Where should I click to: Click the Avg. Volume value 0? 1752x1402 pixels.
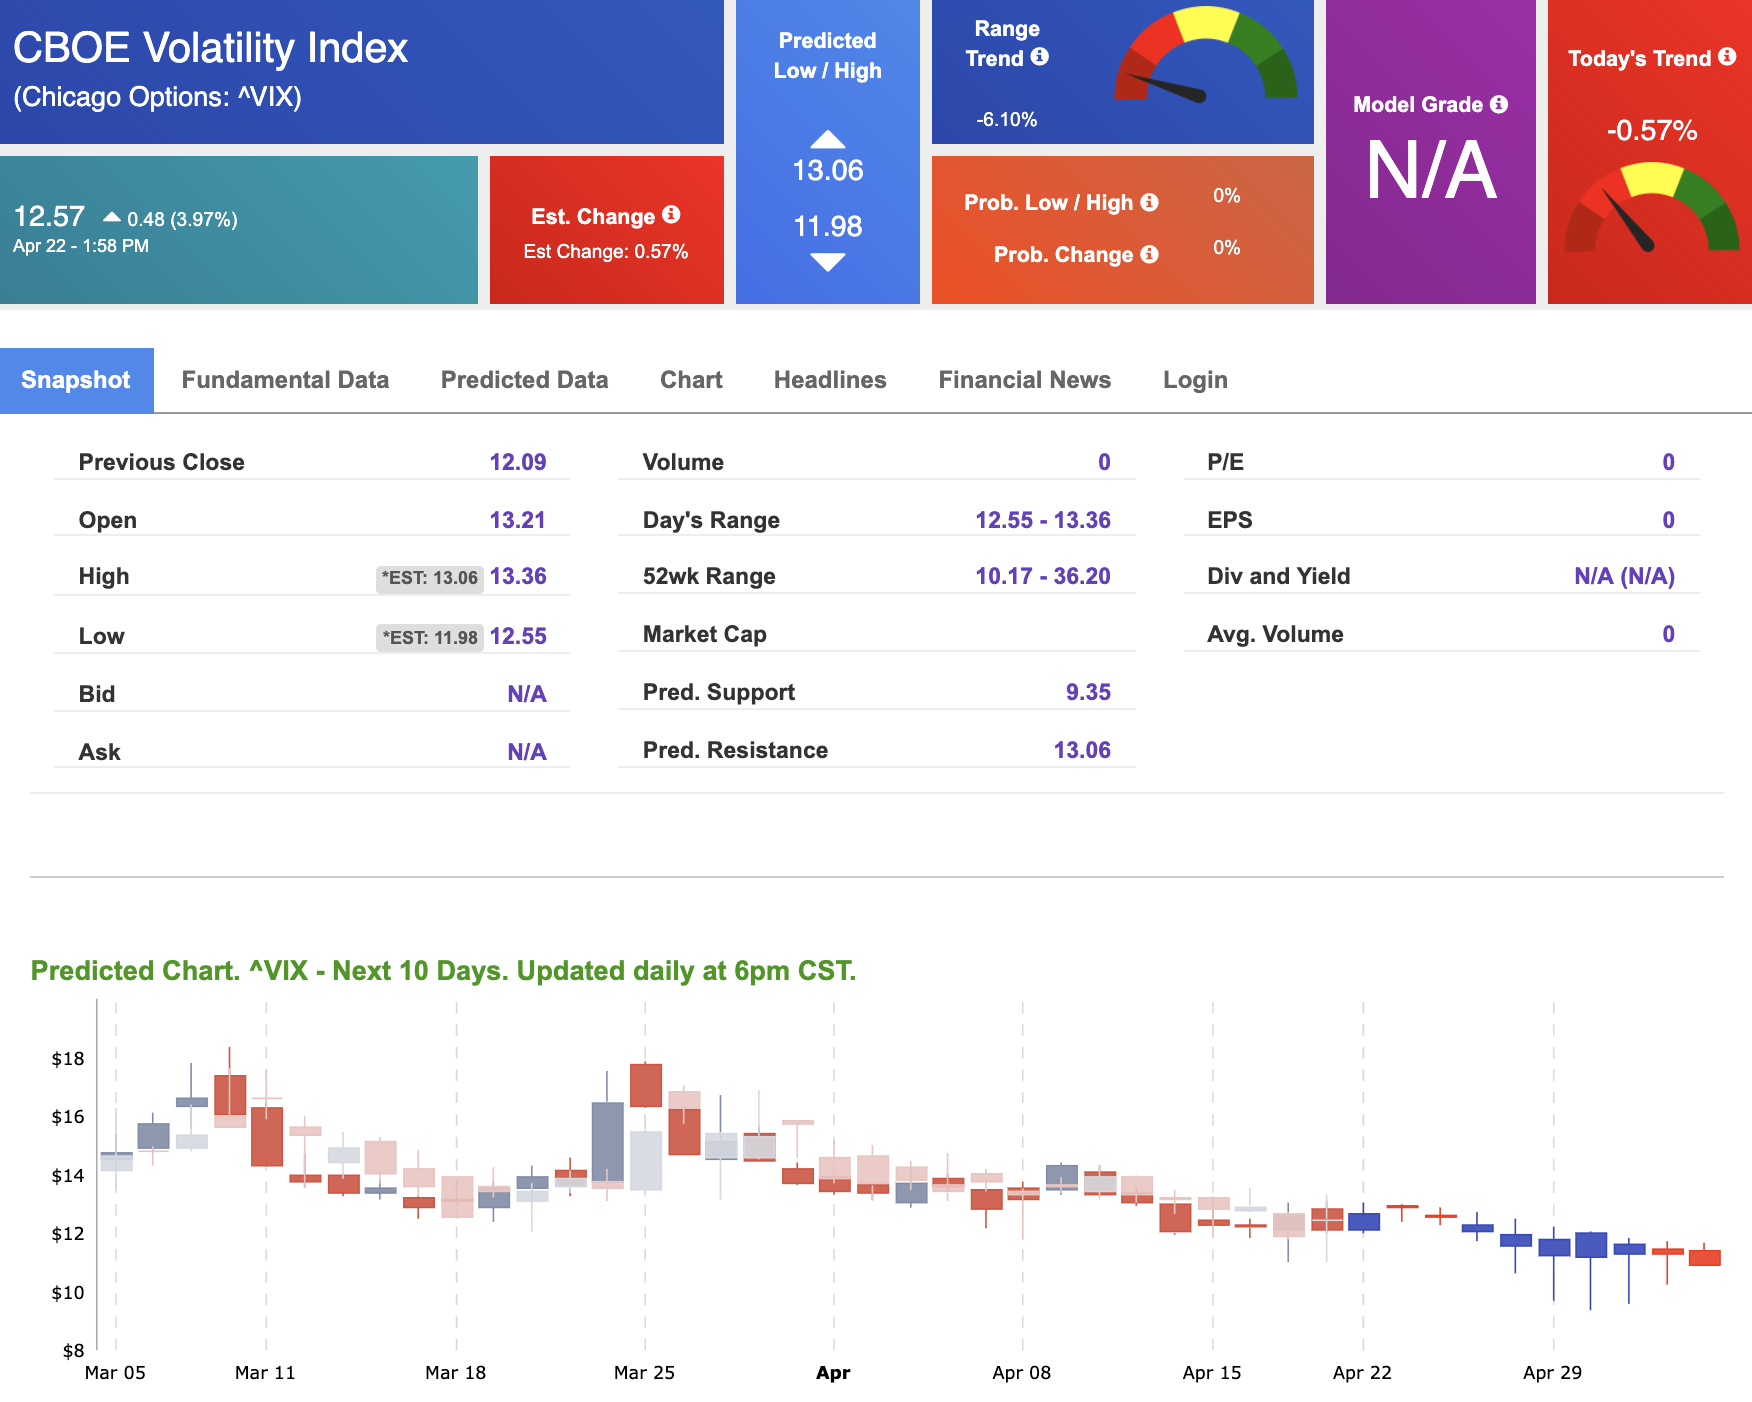tap(1668, 634)
